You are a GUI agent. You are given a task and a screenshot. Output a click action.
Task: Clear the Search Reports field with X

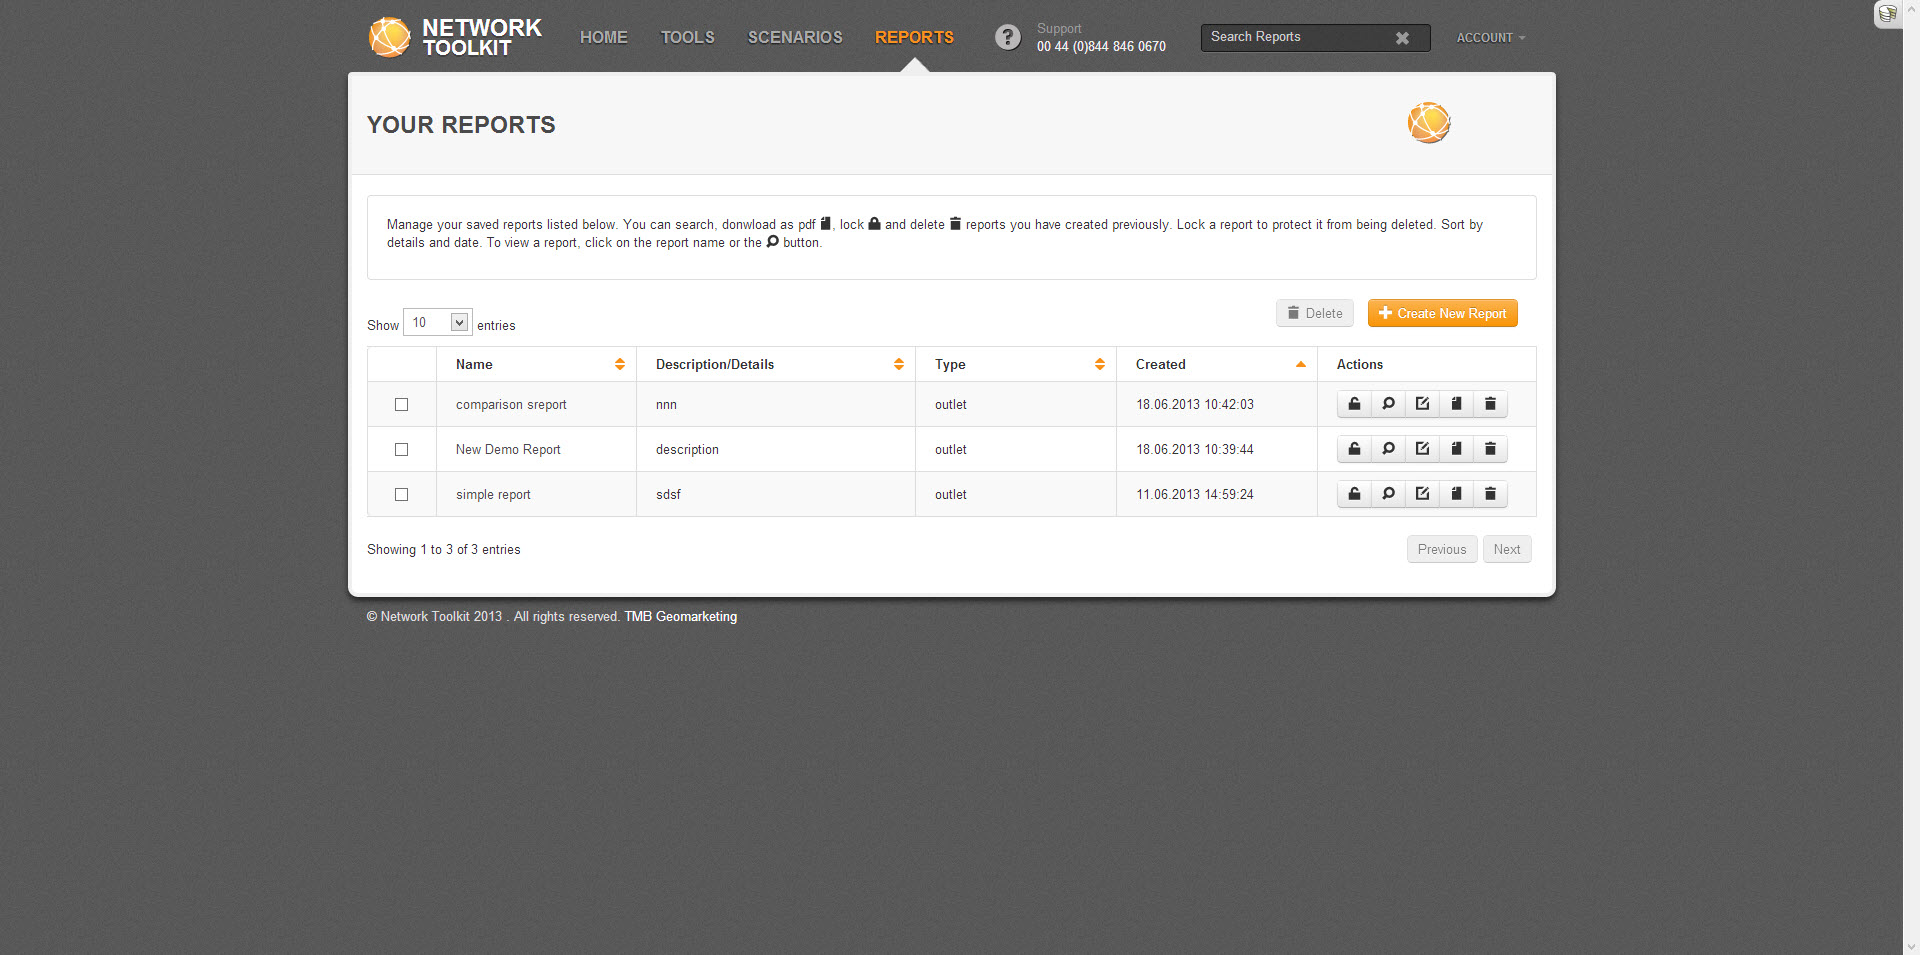point(1402,38)
